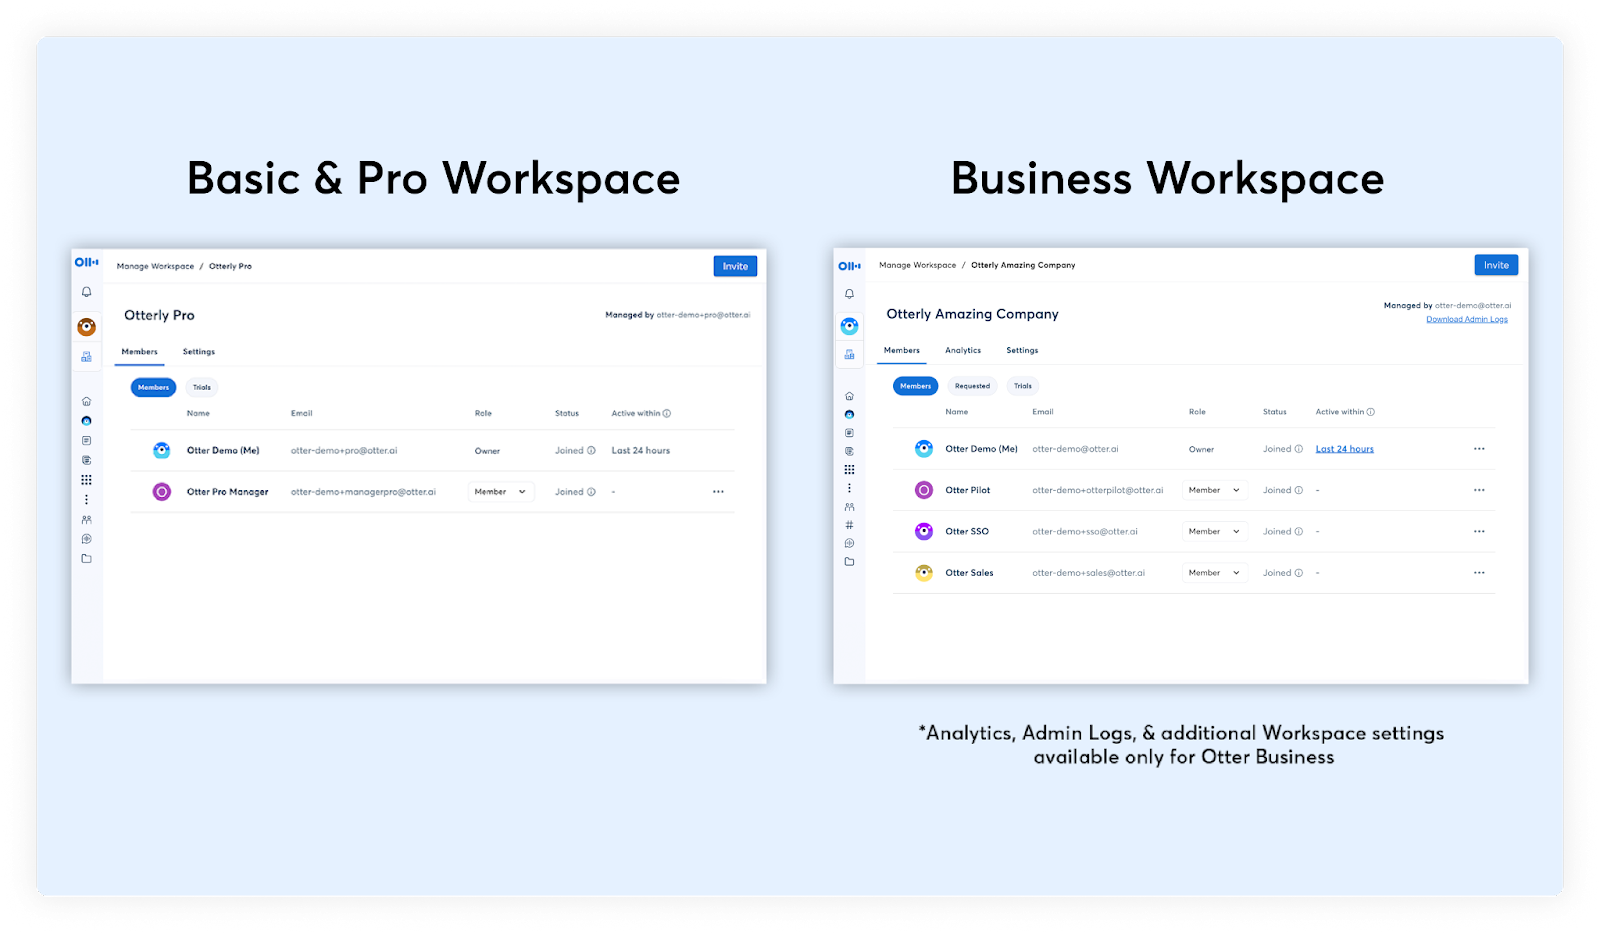Image resolution: width=1600 pixels, height=933 pixels.
Task: Click the Active within info icon in the Pro table
Action: 667,413
